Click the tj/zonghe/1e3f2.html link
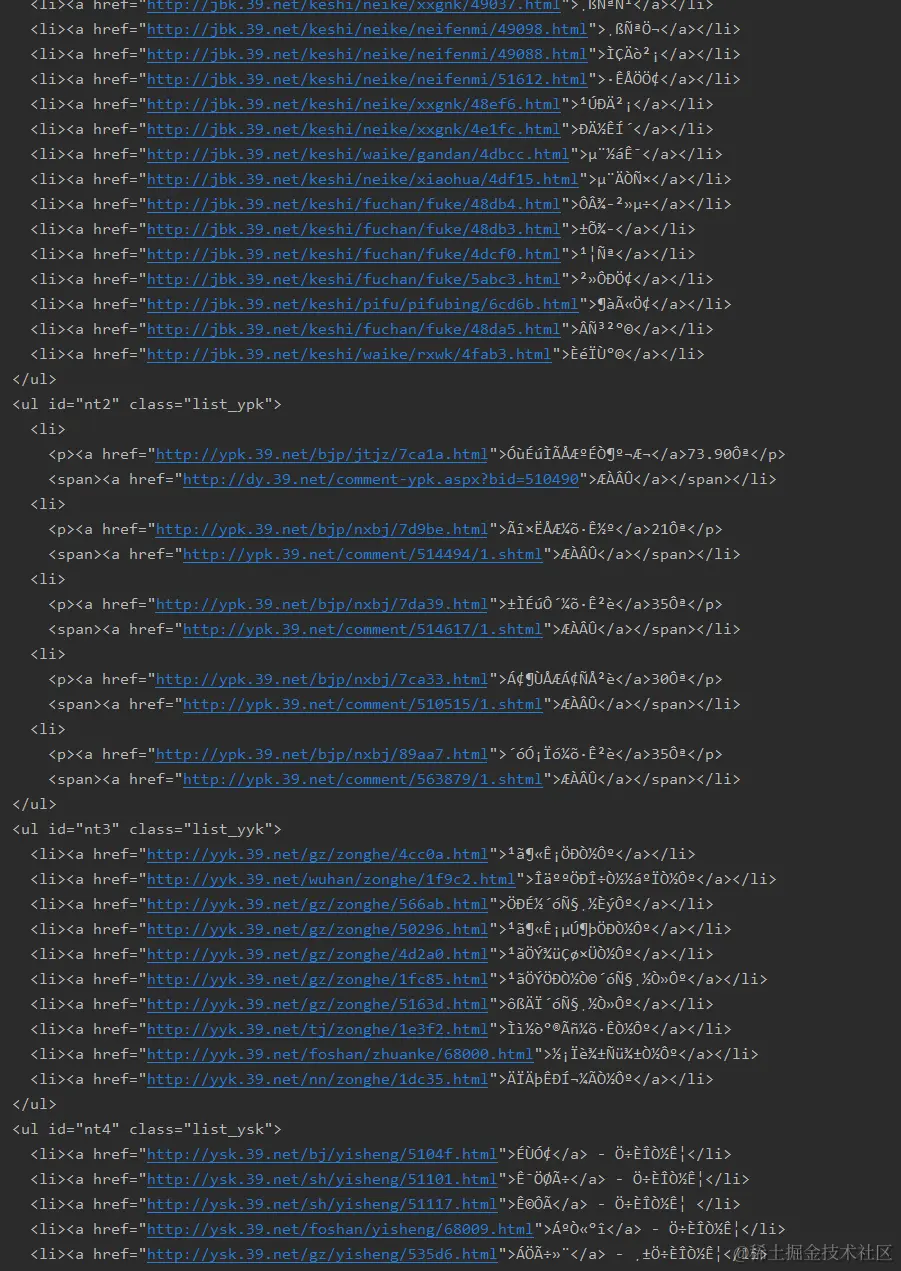 [318, 1029]
